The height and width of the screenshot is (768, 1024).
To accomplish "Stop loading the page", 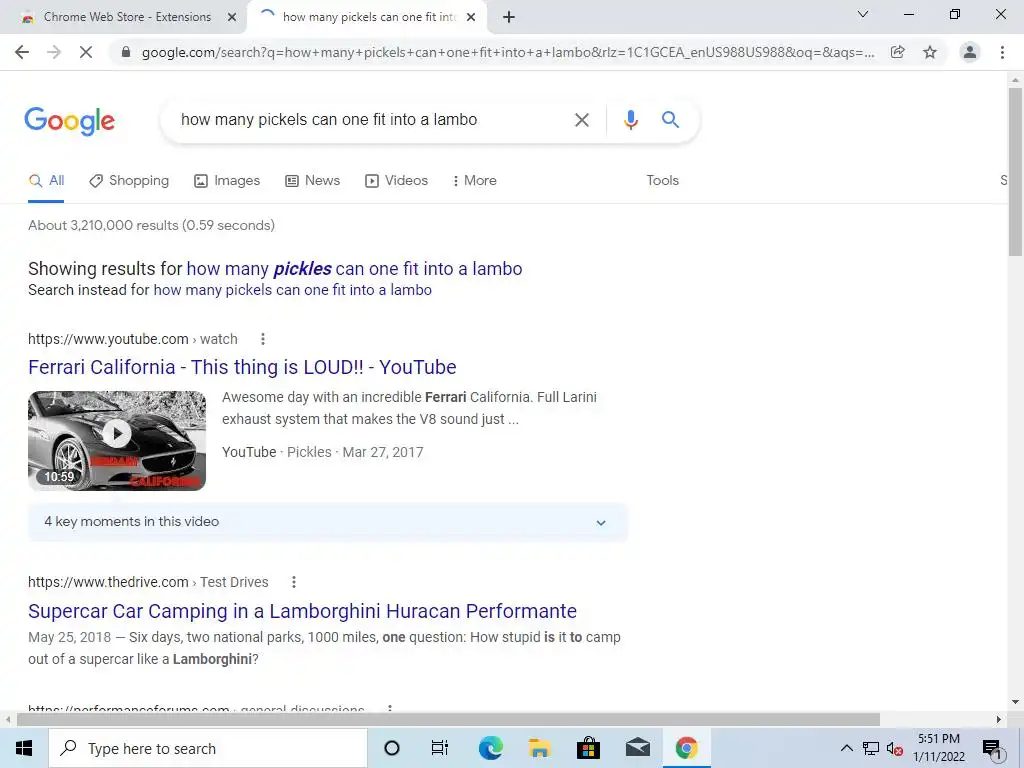I will [86, 52].
